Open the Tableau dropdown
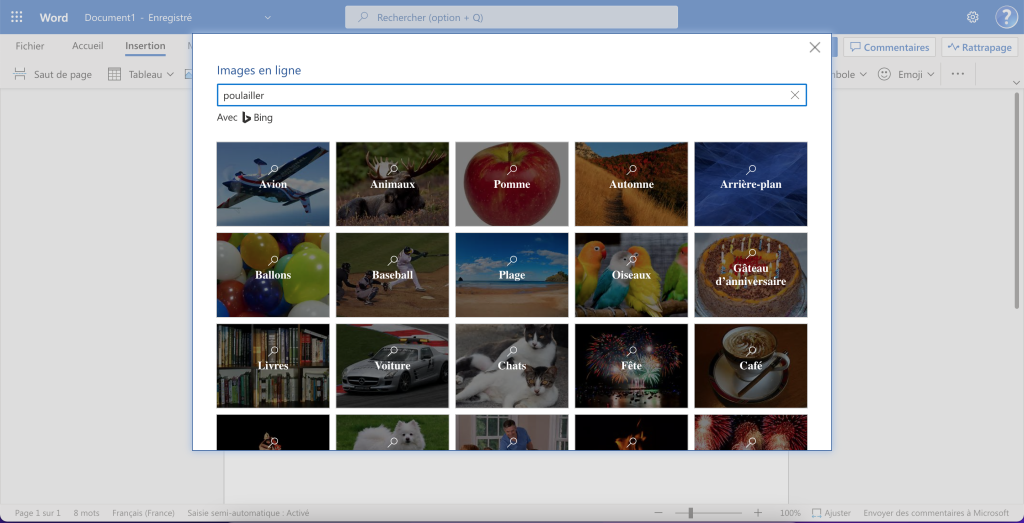1024x523 pixels. (x=141, y=74)
